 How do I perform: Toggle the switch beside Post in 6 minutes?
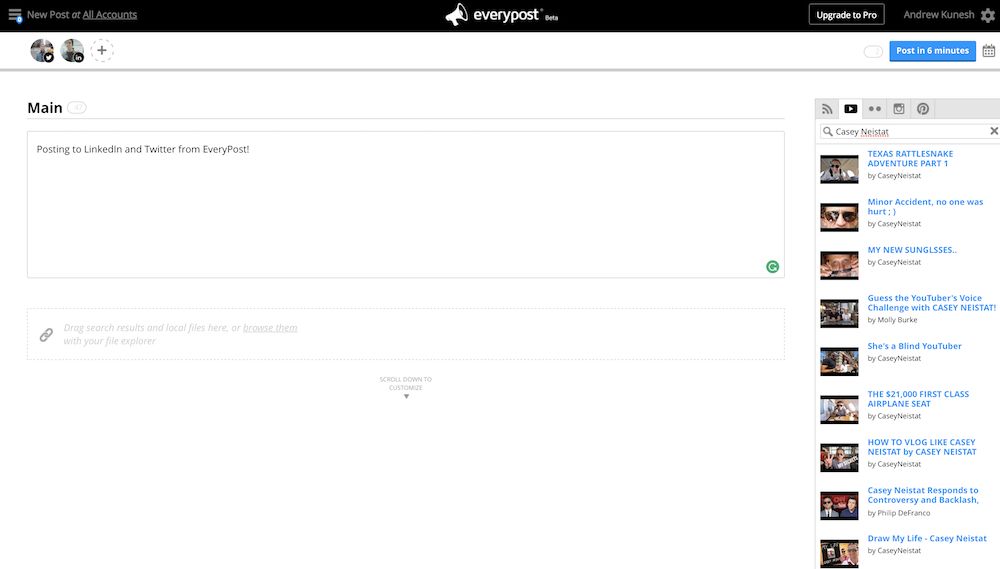[x=873, y=51]
